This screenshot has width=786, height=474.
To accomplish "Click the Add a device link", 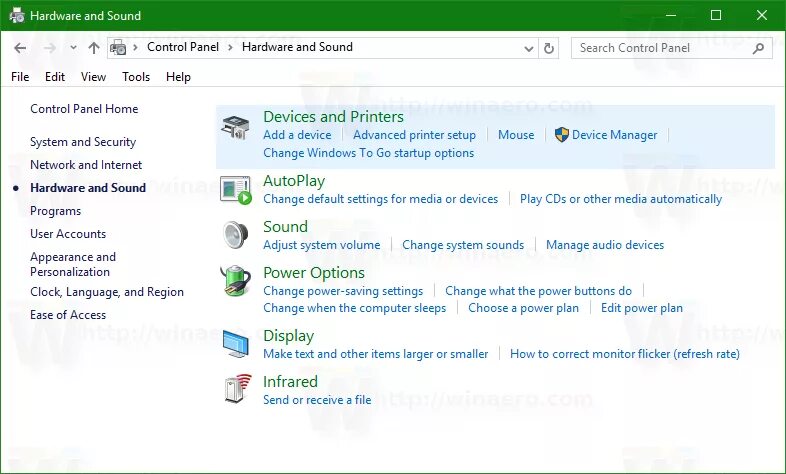I will [x=297, y=135].
